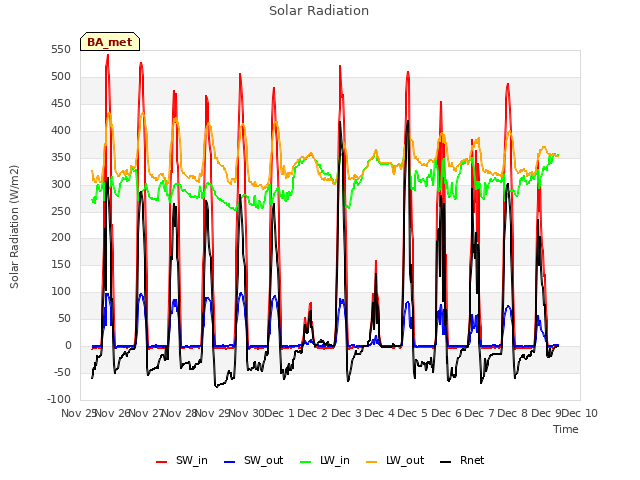Click the blue SW_out legend color marker
The height and width of the screenshot is (480, 640).
[x=230, y=462]
